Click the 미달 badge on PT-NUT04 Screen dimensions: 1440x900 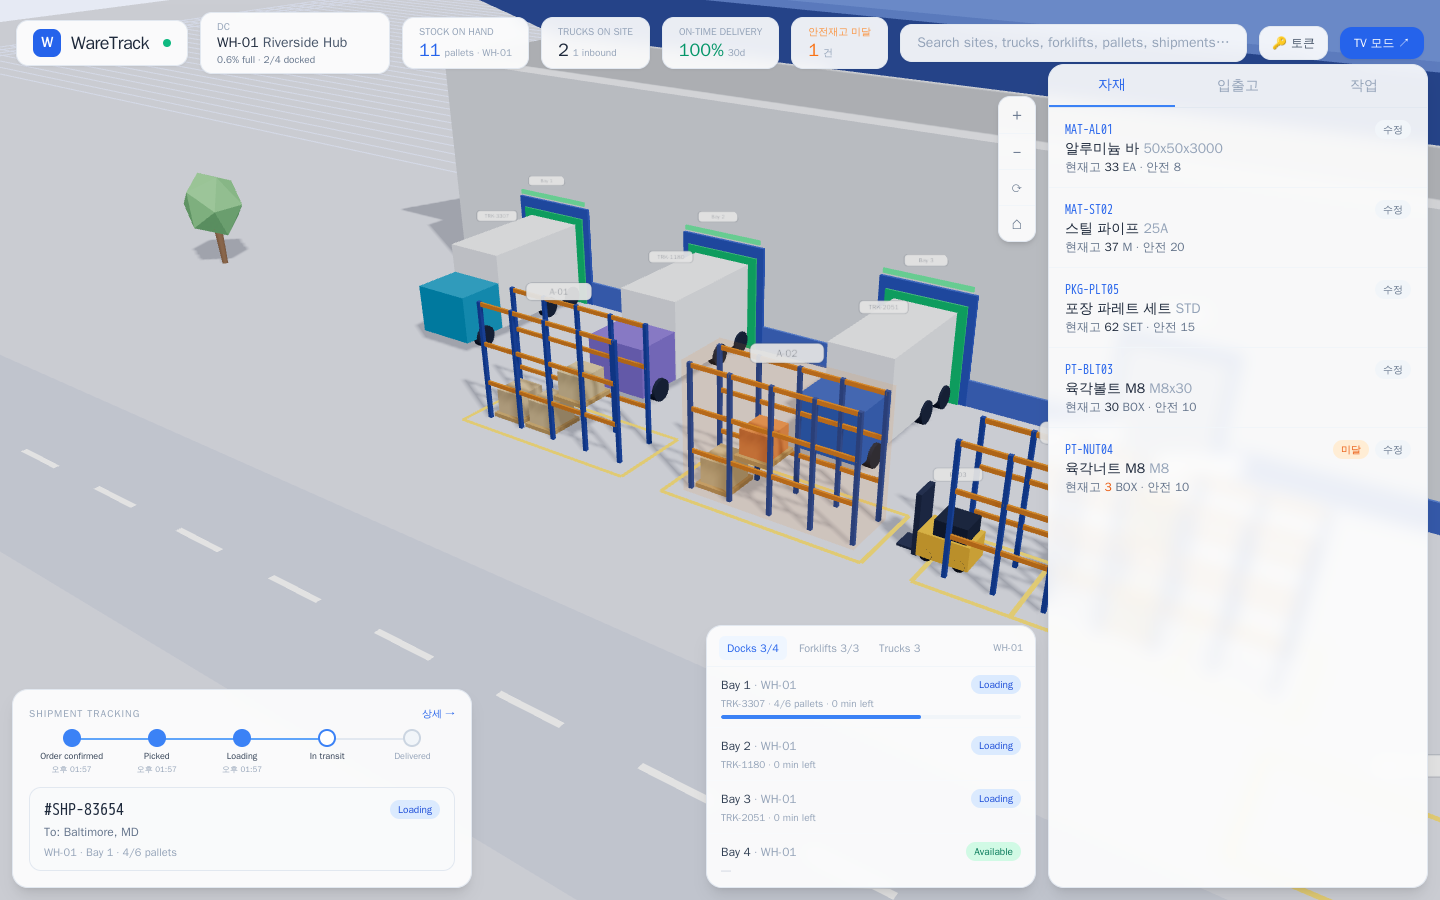click(x=1351, y=450)
